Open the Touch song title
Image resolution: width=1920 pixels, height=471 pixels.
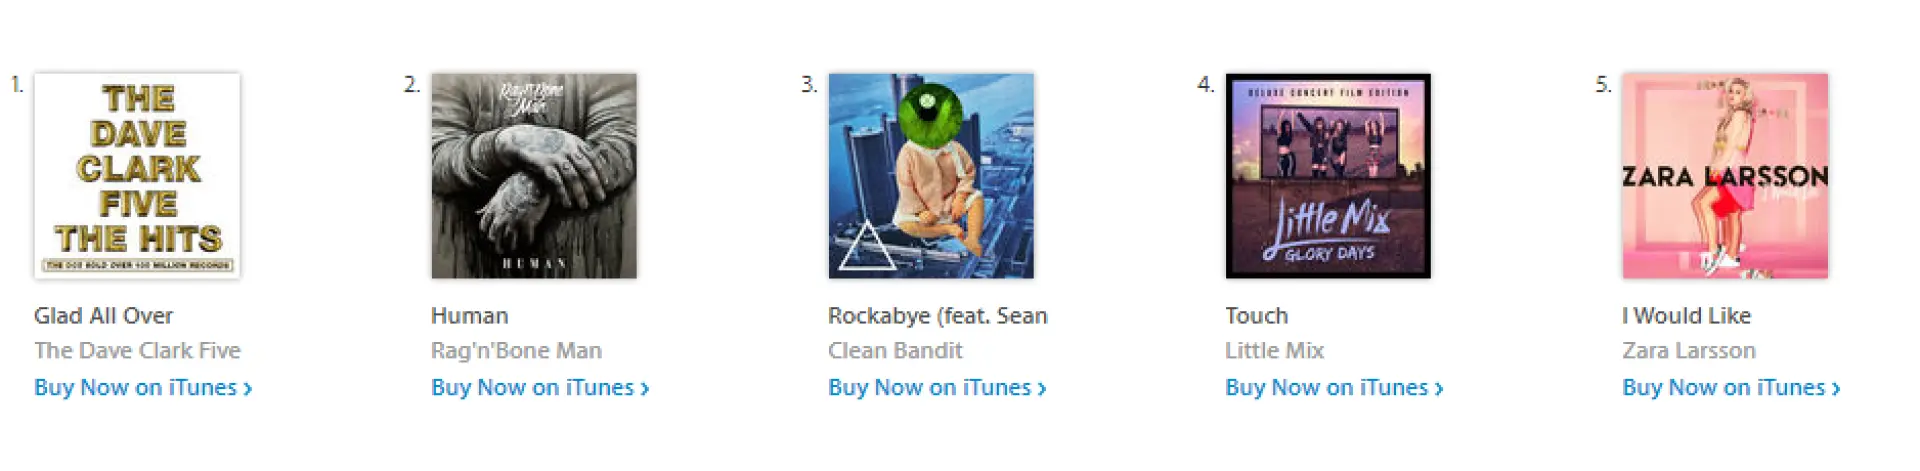[1257, 316]
